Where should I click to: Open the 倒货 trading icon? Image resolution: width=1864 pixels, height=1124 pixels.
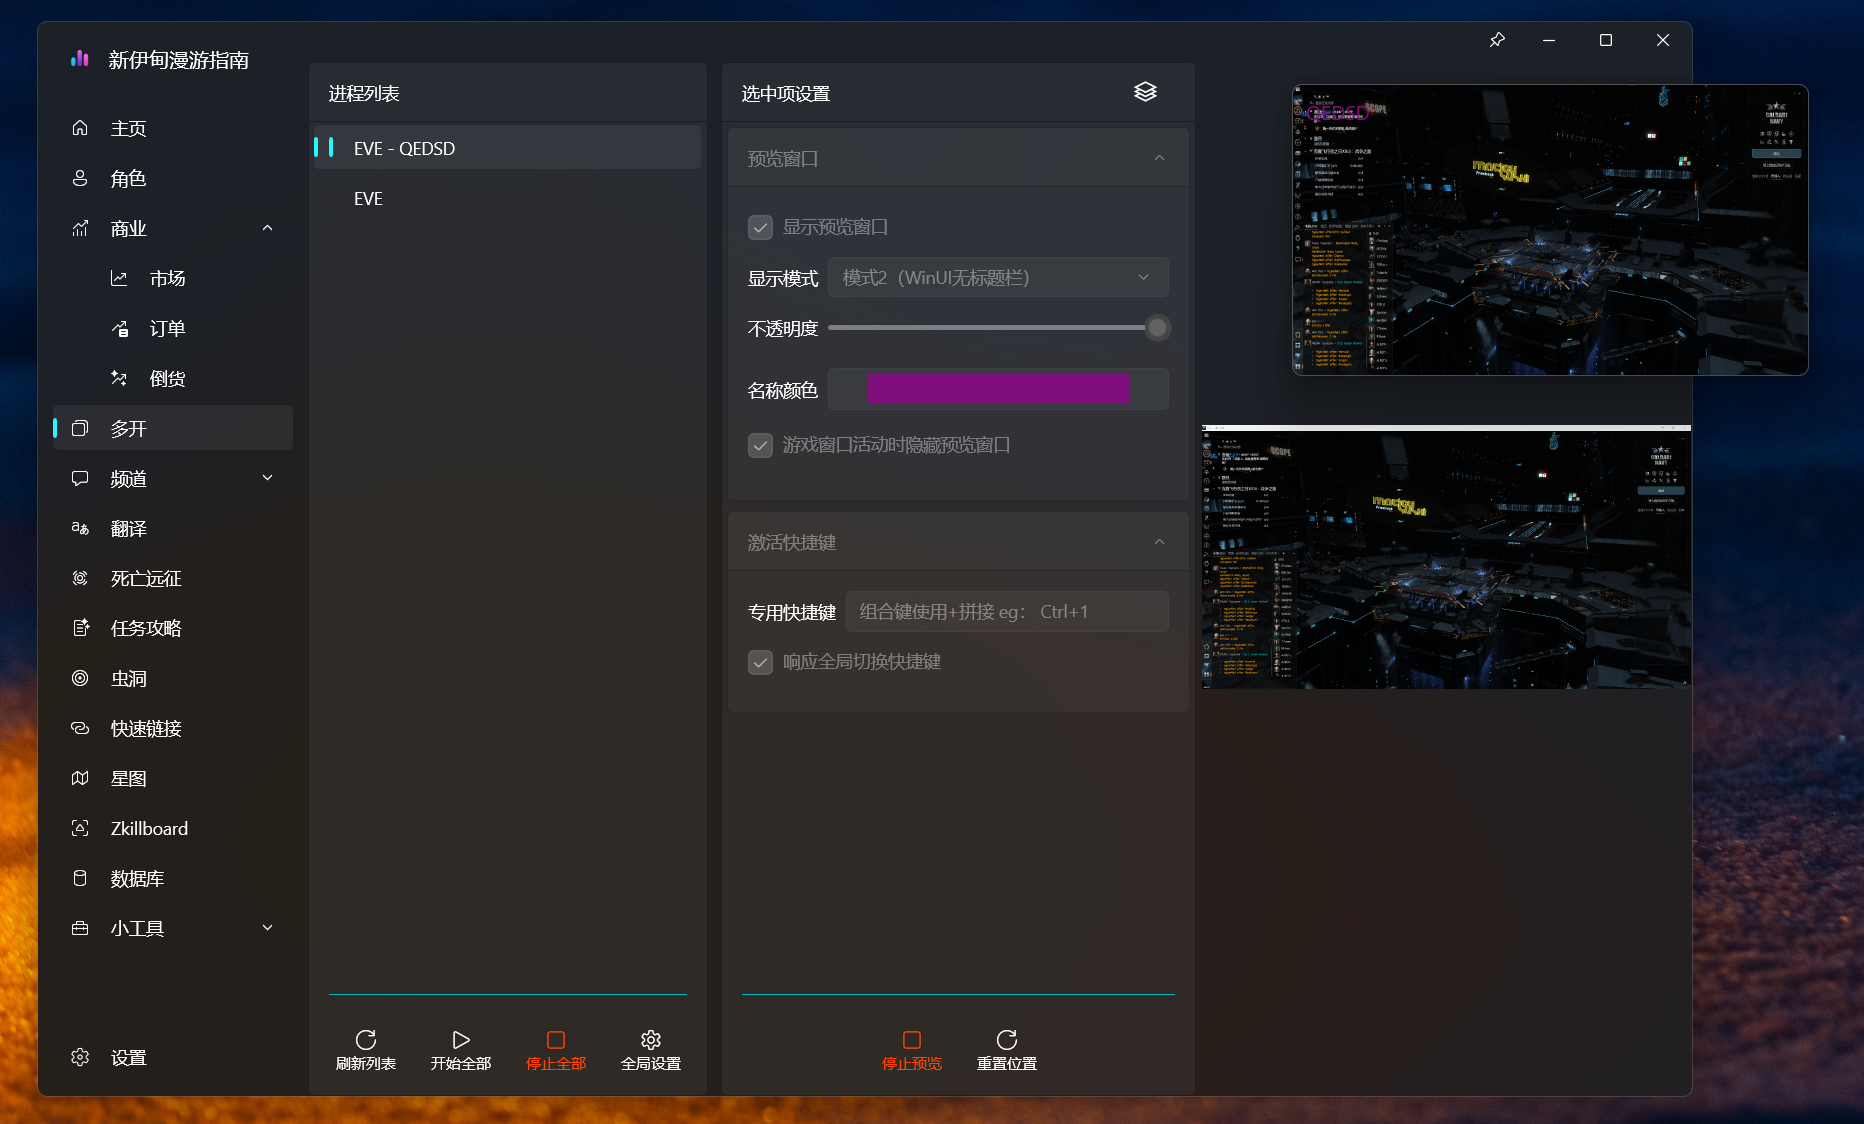tap(119, 378)
